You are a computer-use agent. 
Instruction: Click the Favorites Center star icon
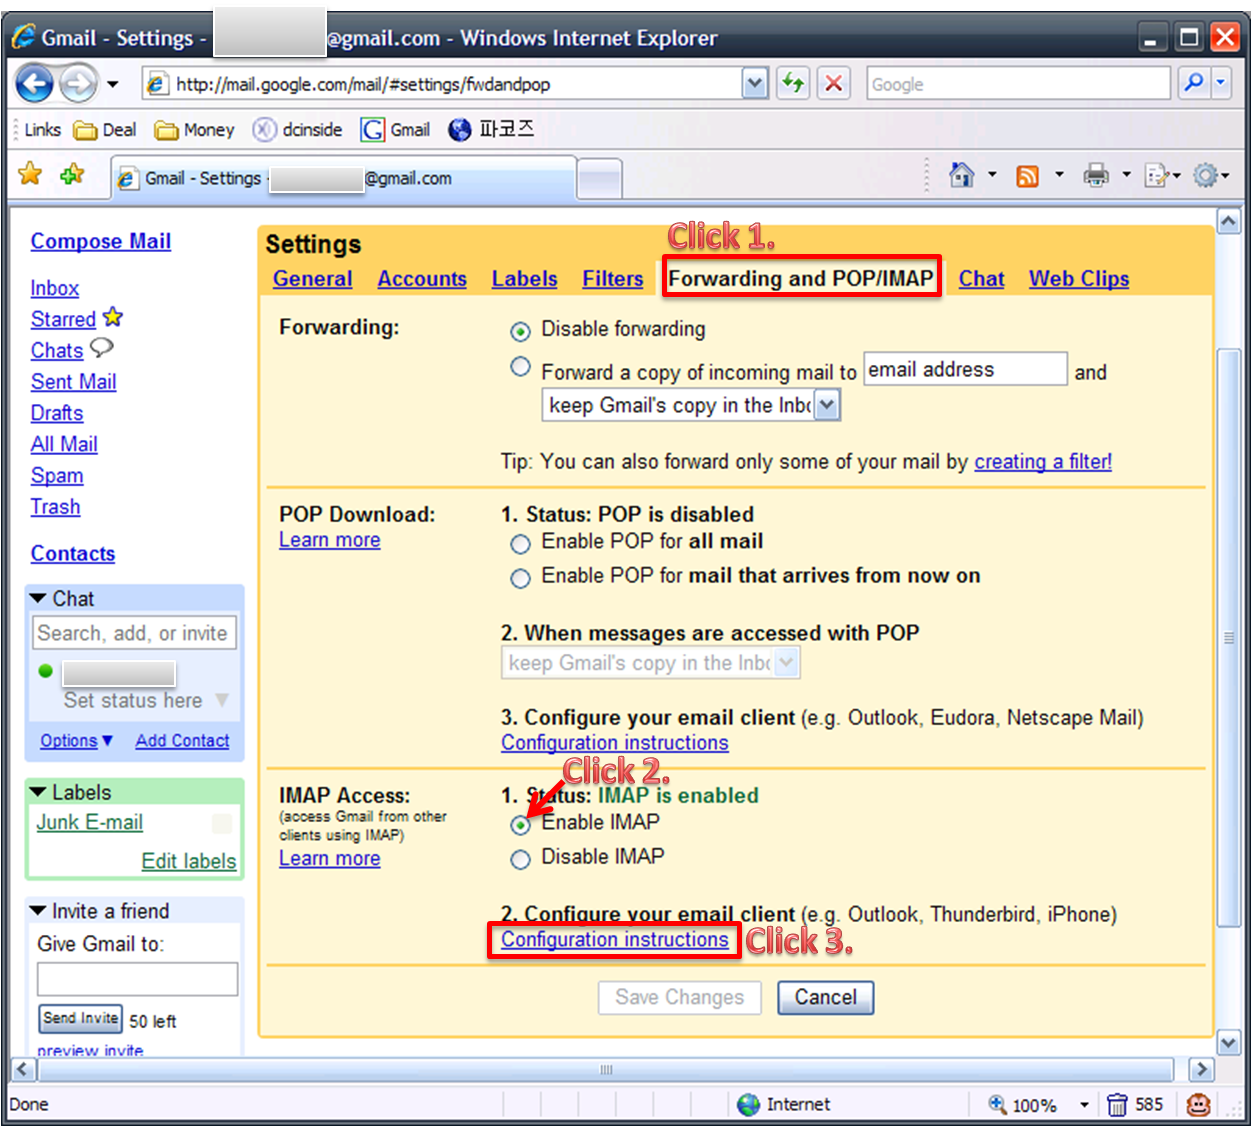[31, 174]
